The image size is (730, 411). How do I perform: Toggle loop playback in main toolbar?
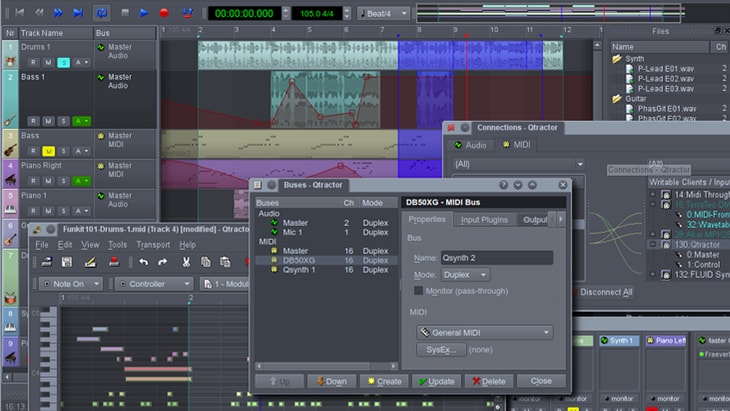[x=101, y=13]
